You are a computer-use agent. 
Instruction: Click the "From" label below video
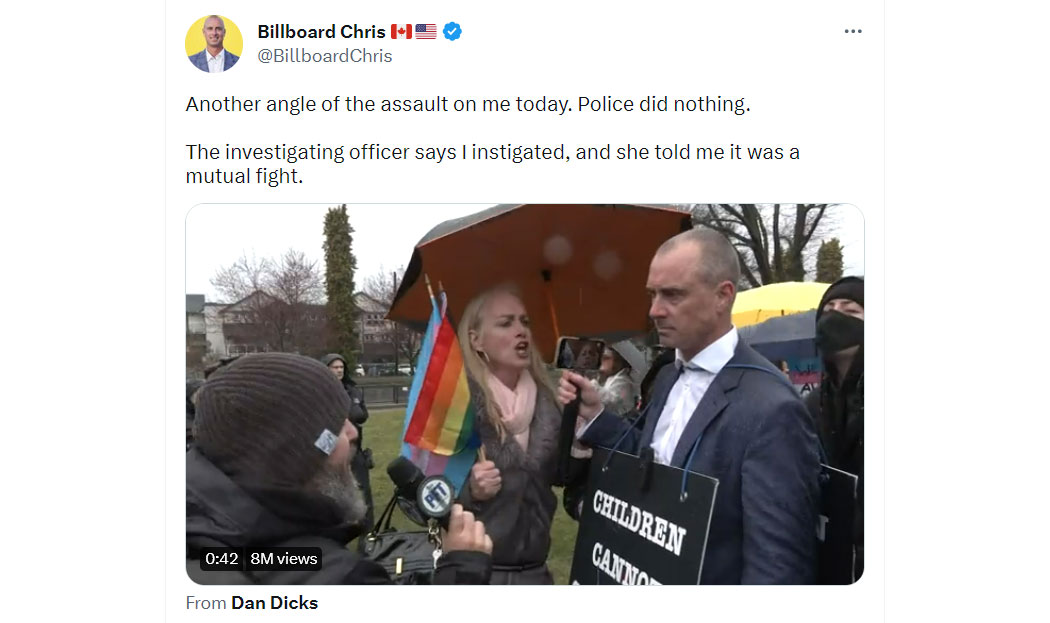coord(206,603)
